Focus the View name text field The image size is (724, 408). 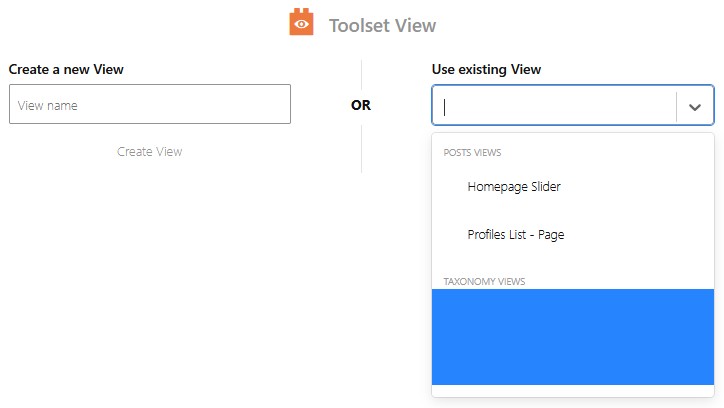[150, 104]
